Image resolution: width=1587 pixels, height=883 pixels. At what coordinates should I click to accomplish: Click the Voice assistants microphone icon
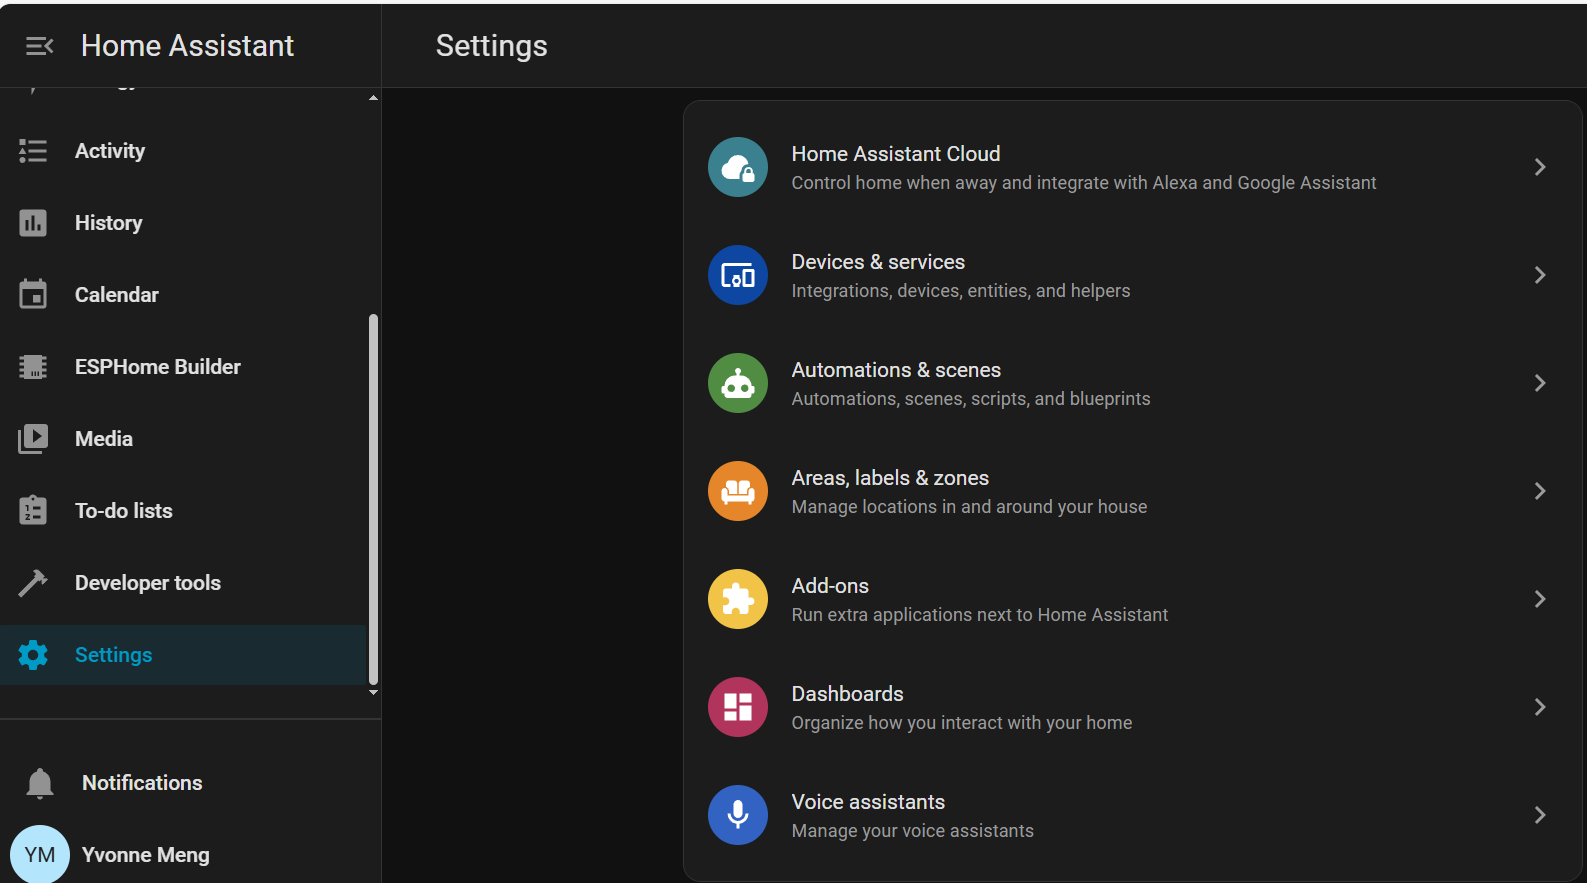click(x=738, y=815)
